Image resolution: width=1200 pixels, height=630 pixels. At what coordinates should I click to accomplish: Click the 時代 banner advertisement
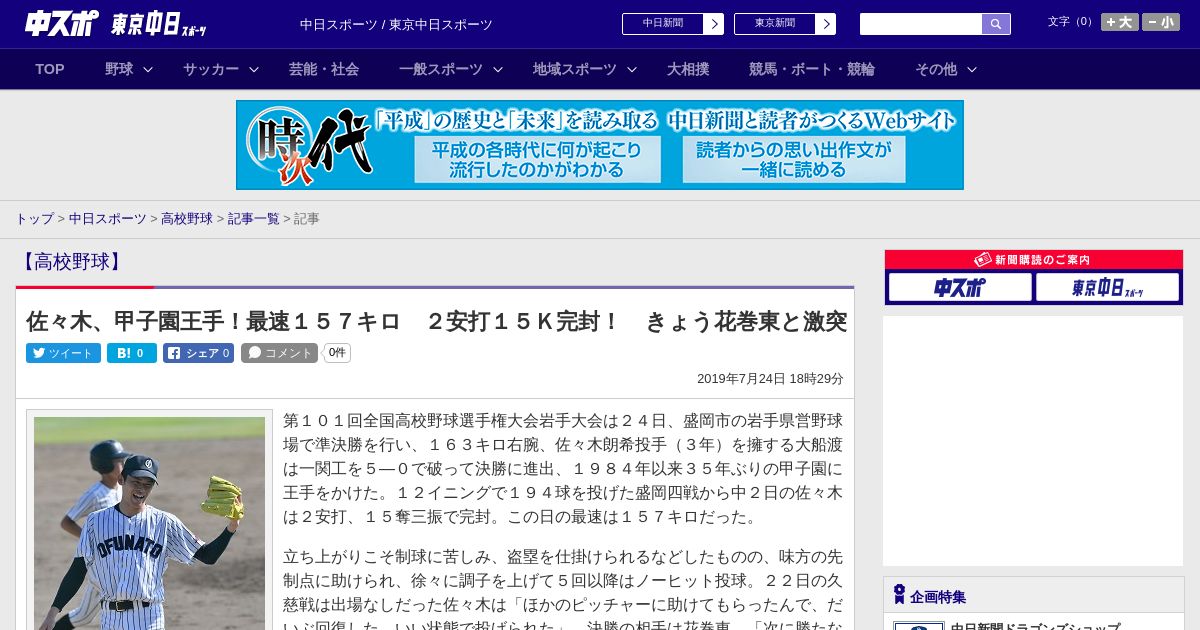point(600,145)
